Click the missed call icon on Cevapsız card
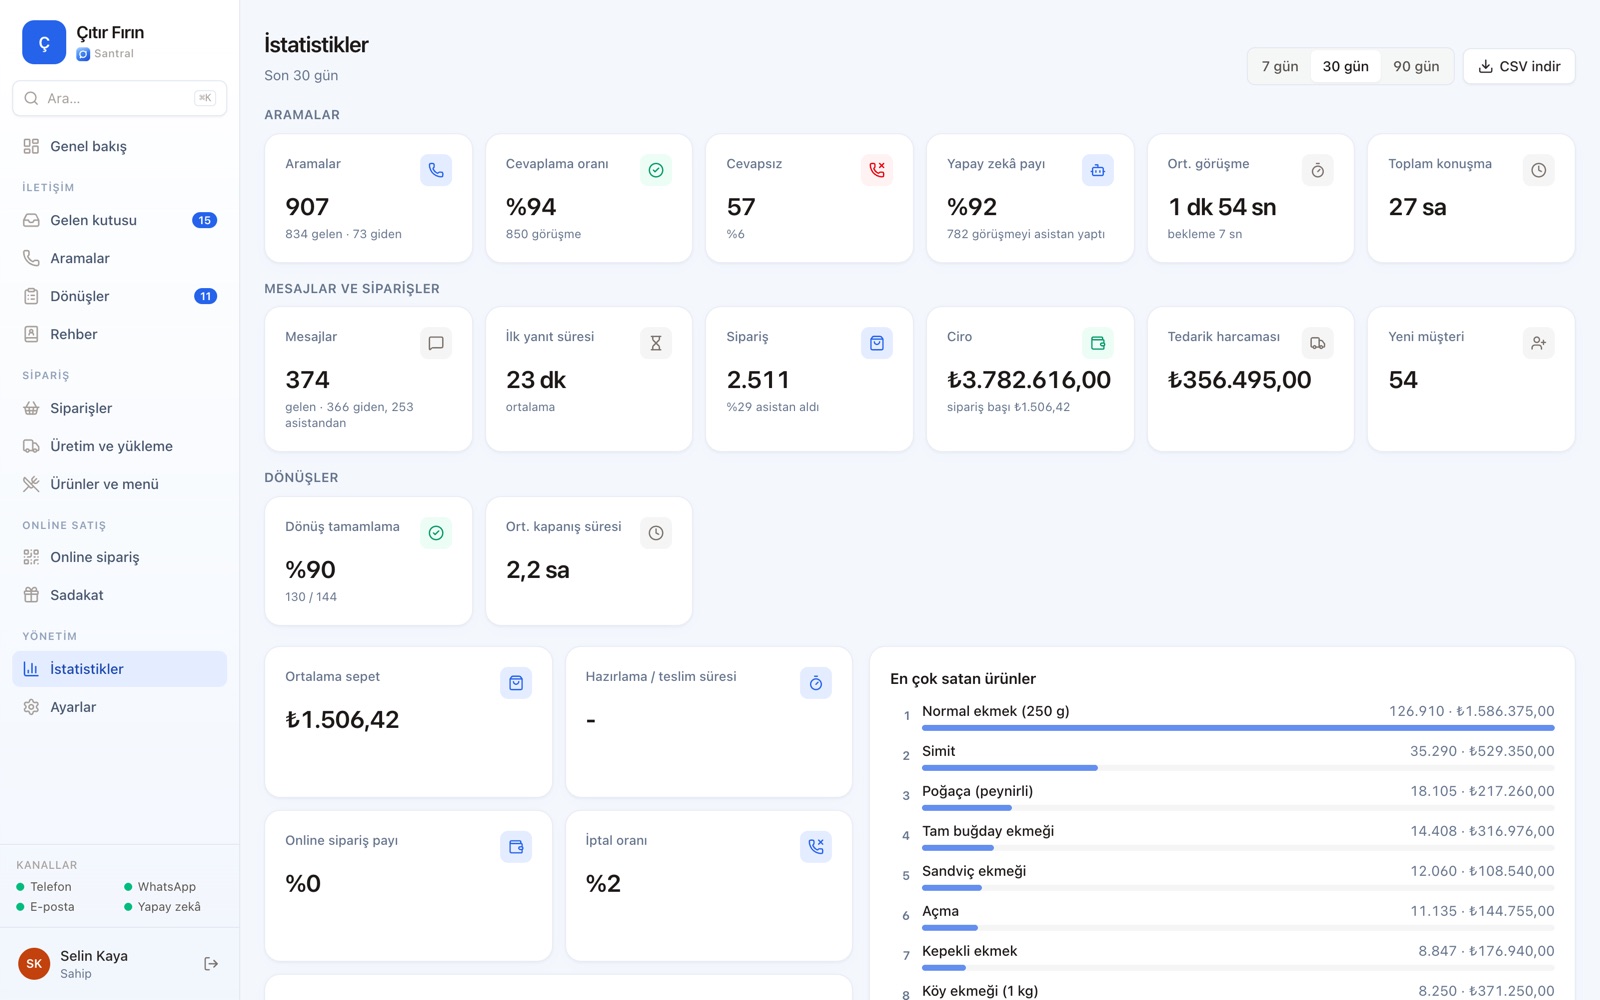1600x1000 pixels. pos(877,170)
